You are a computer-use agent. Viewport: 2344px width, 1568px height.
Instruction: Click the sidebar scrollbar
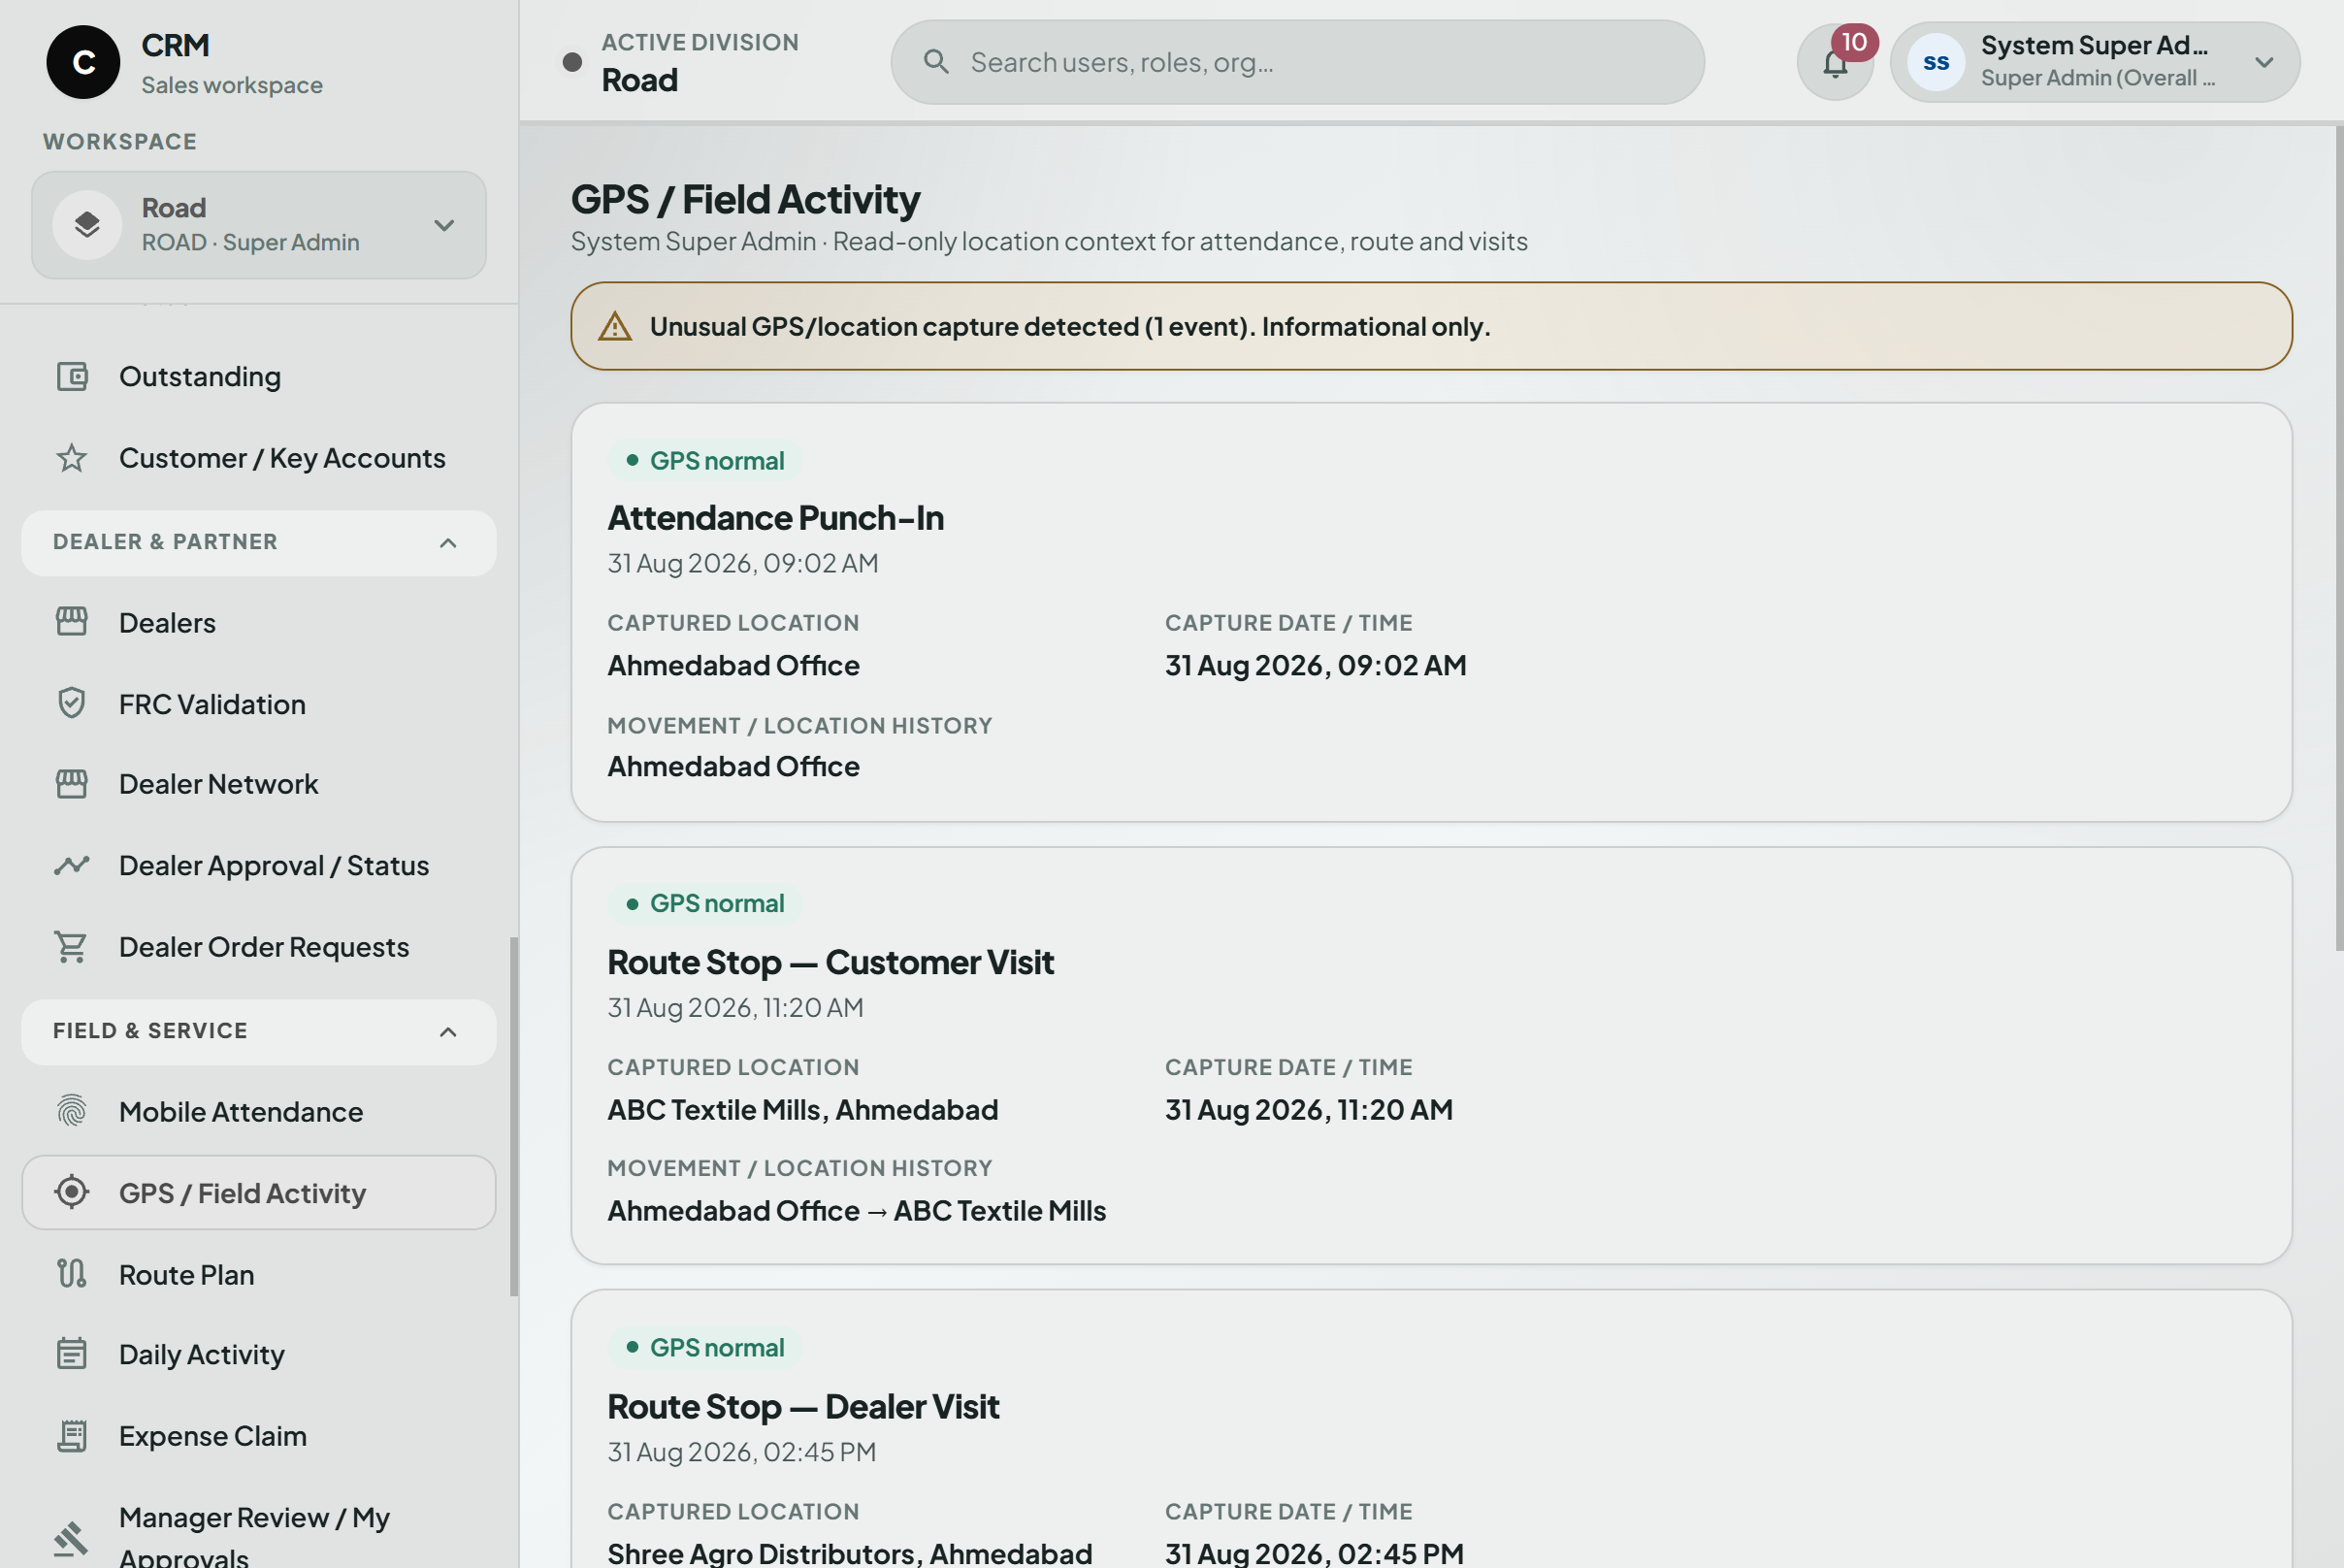pyautogui.click(x=514, y=1116)
